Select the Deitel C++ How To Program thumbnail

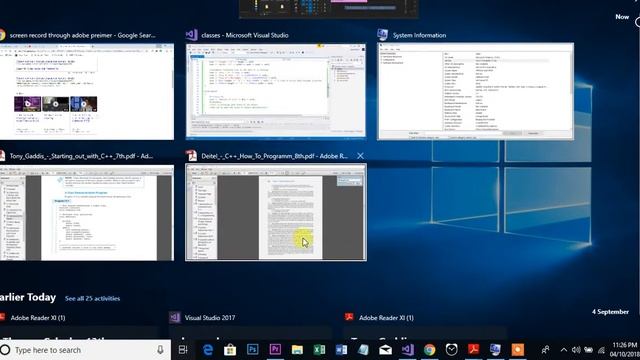(x=276, y=212)
